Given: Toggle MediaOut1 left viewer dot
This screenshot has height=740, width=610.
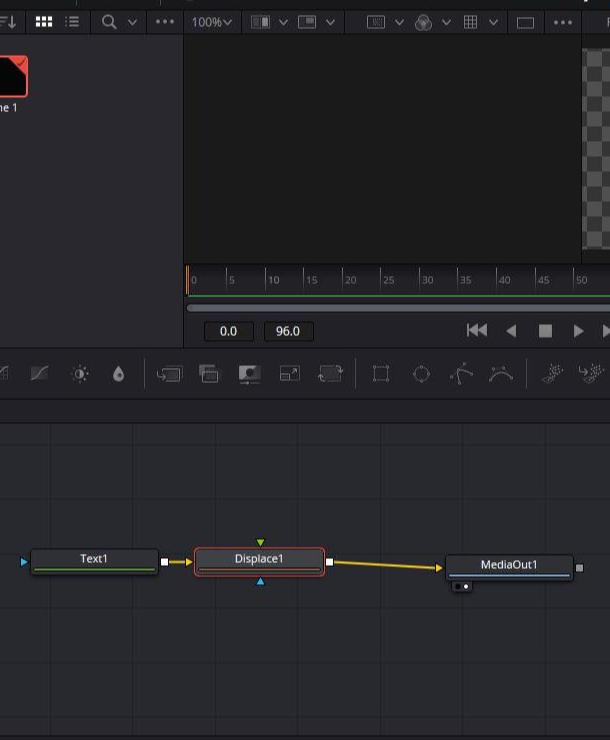Looking at the screenshot, I should (x=458, y=587).
